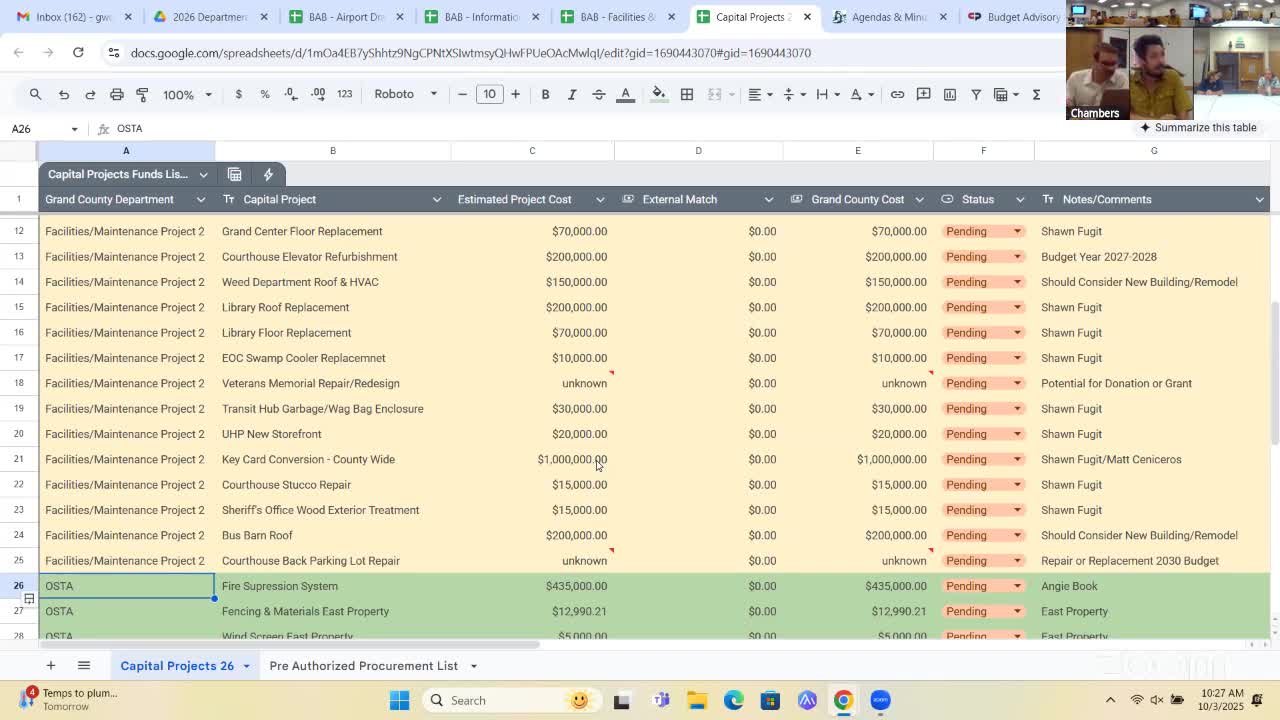Screen dimensions: 1280x720
Task: Toggle bold formatting
Action: [545, 94]
